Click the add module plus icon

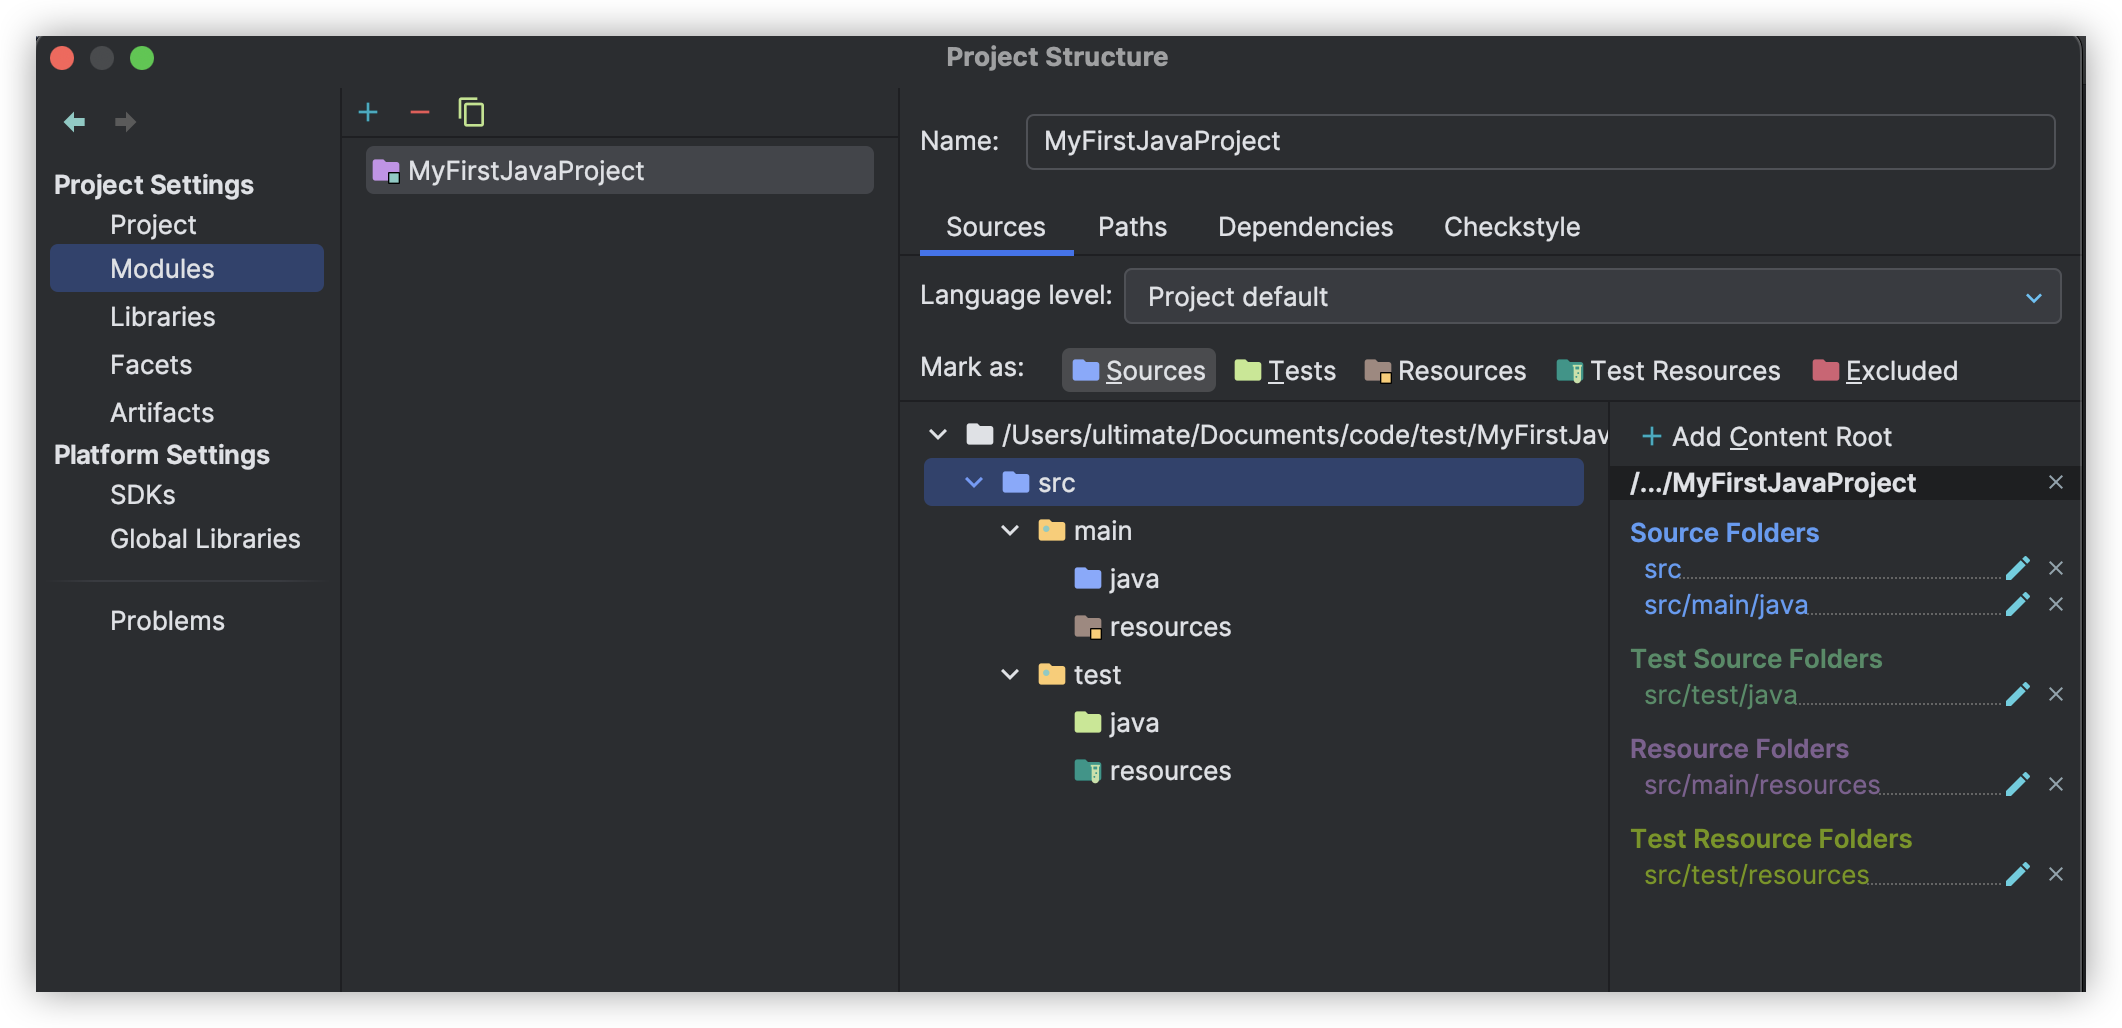click(x=368, y=112)
